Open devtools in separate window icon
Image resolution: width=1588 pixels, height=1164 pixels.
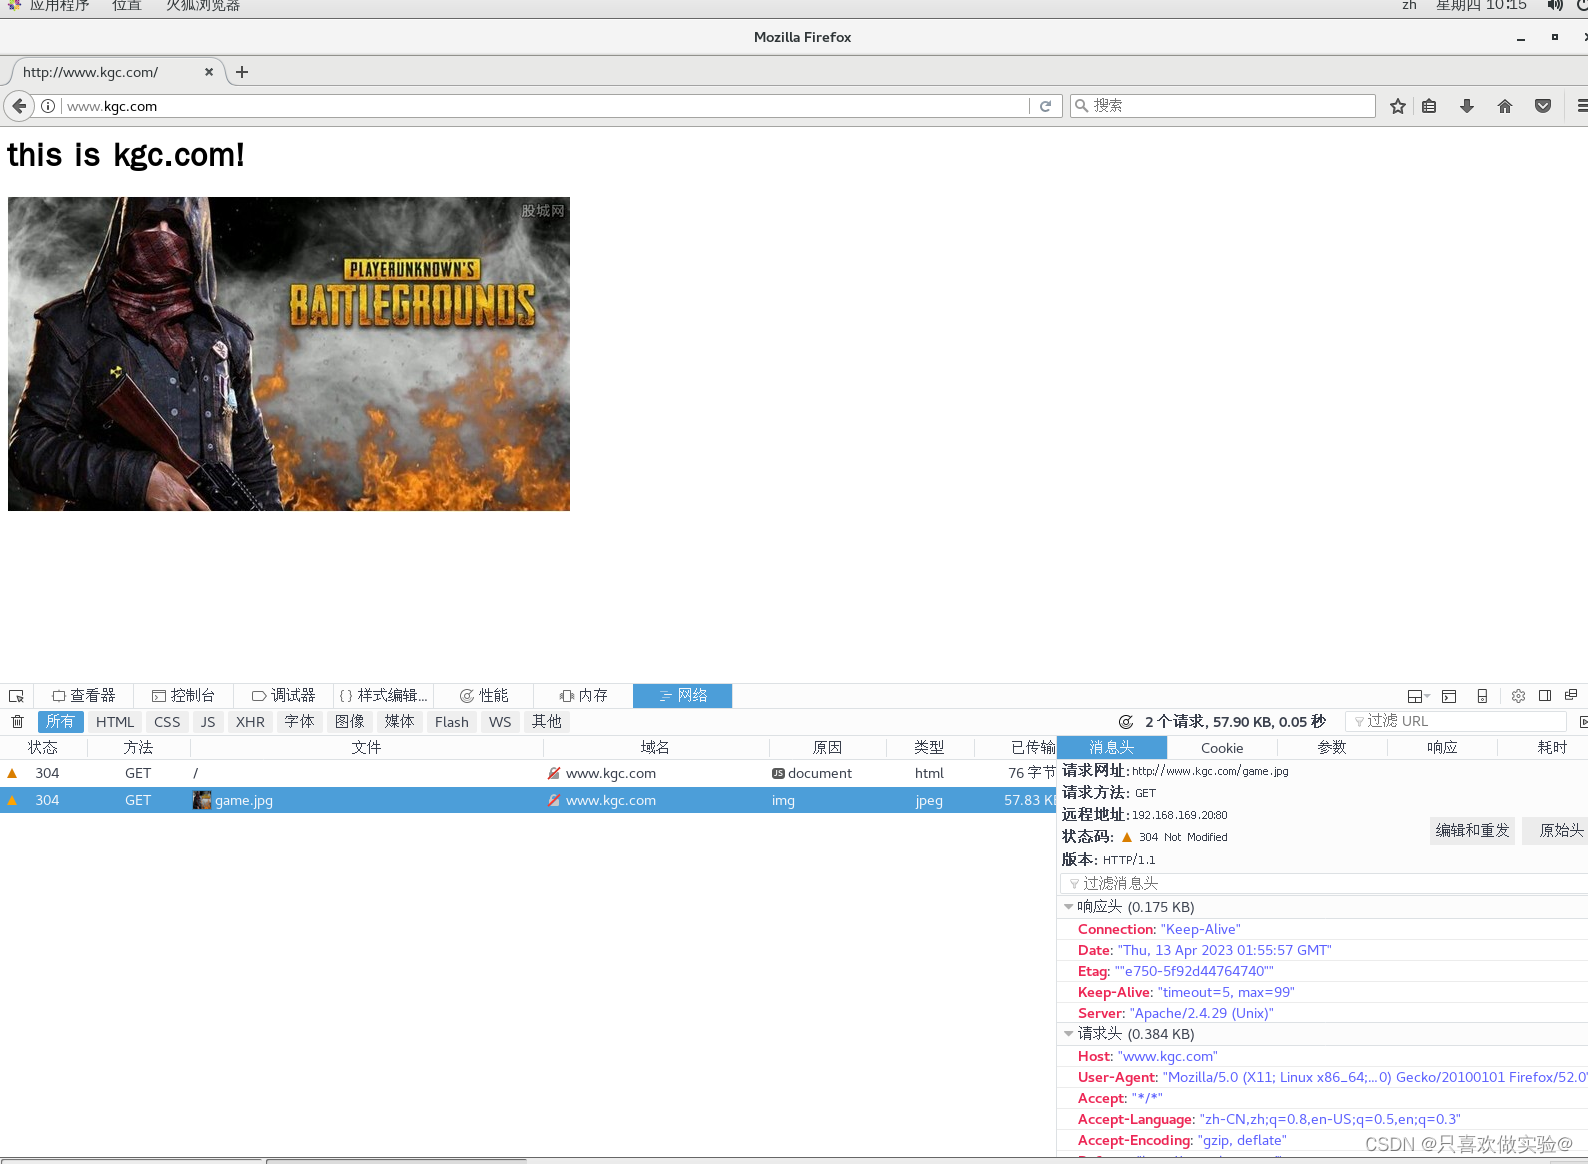pos(1571,695)
